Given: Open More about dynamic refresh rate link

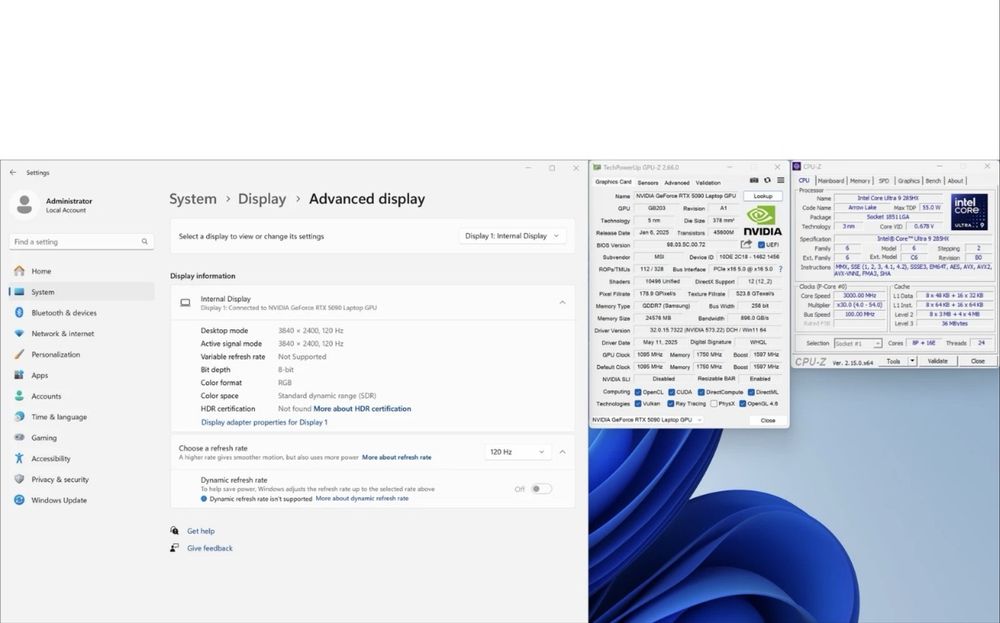Looking at the screenshot, I should click(362, 499).
